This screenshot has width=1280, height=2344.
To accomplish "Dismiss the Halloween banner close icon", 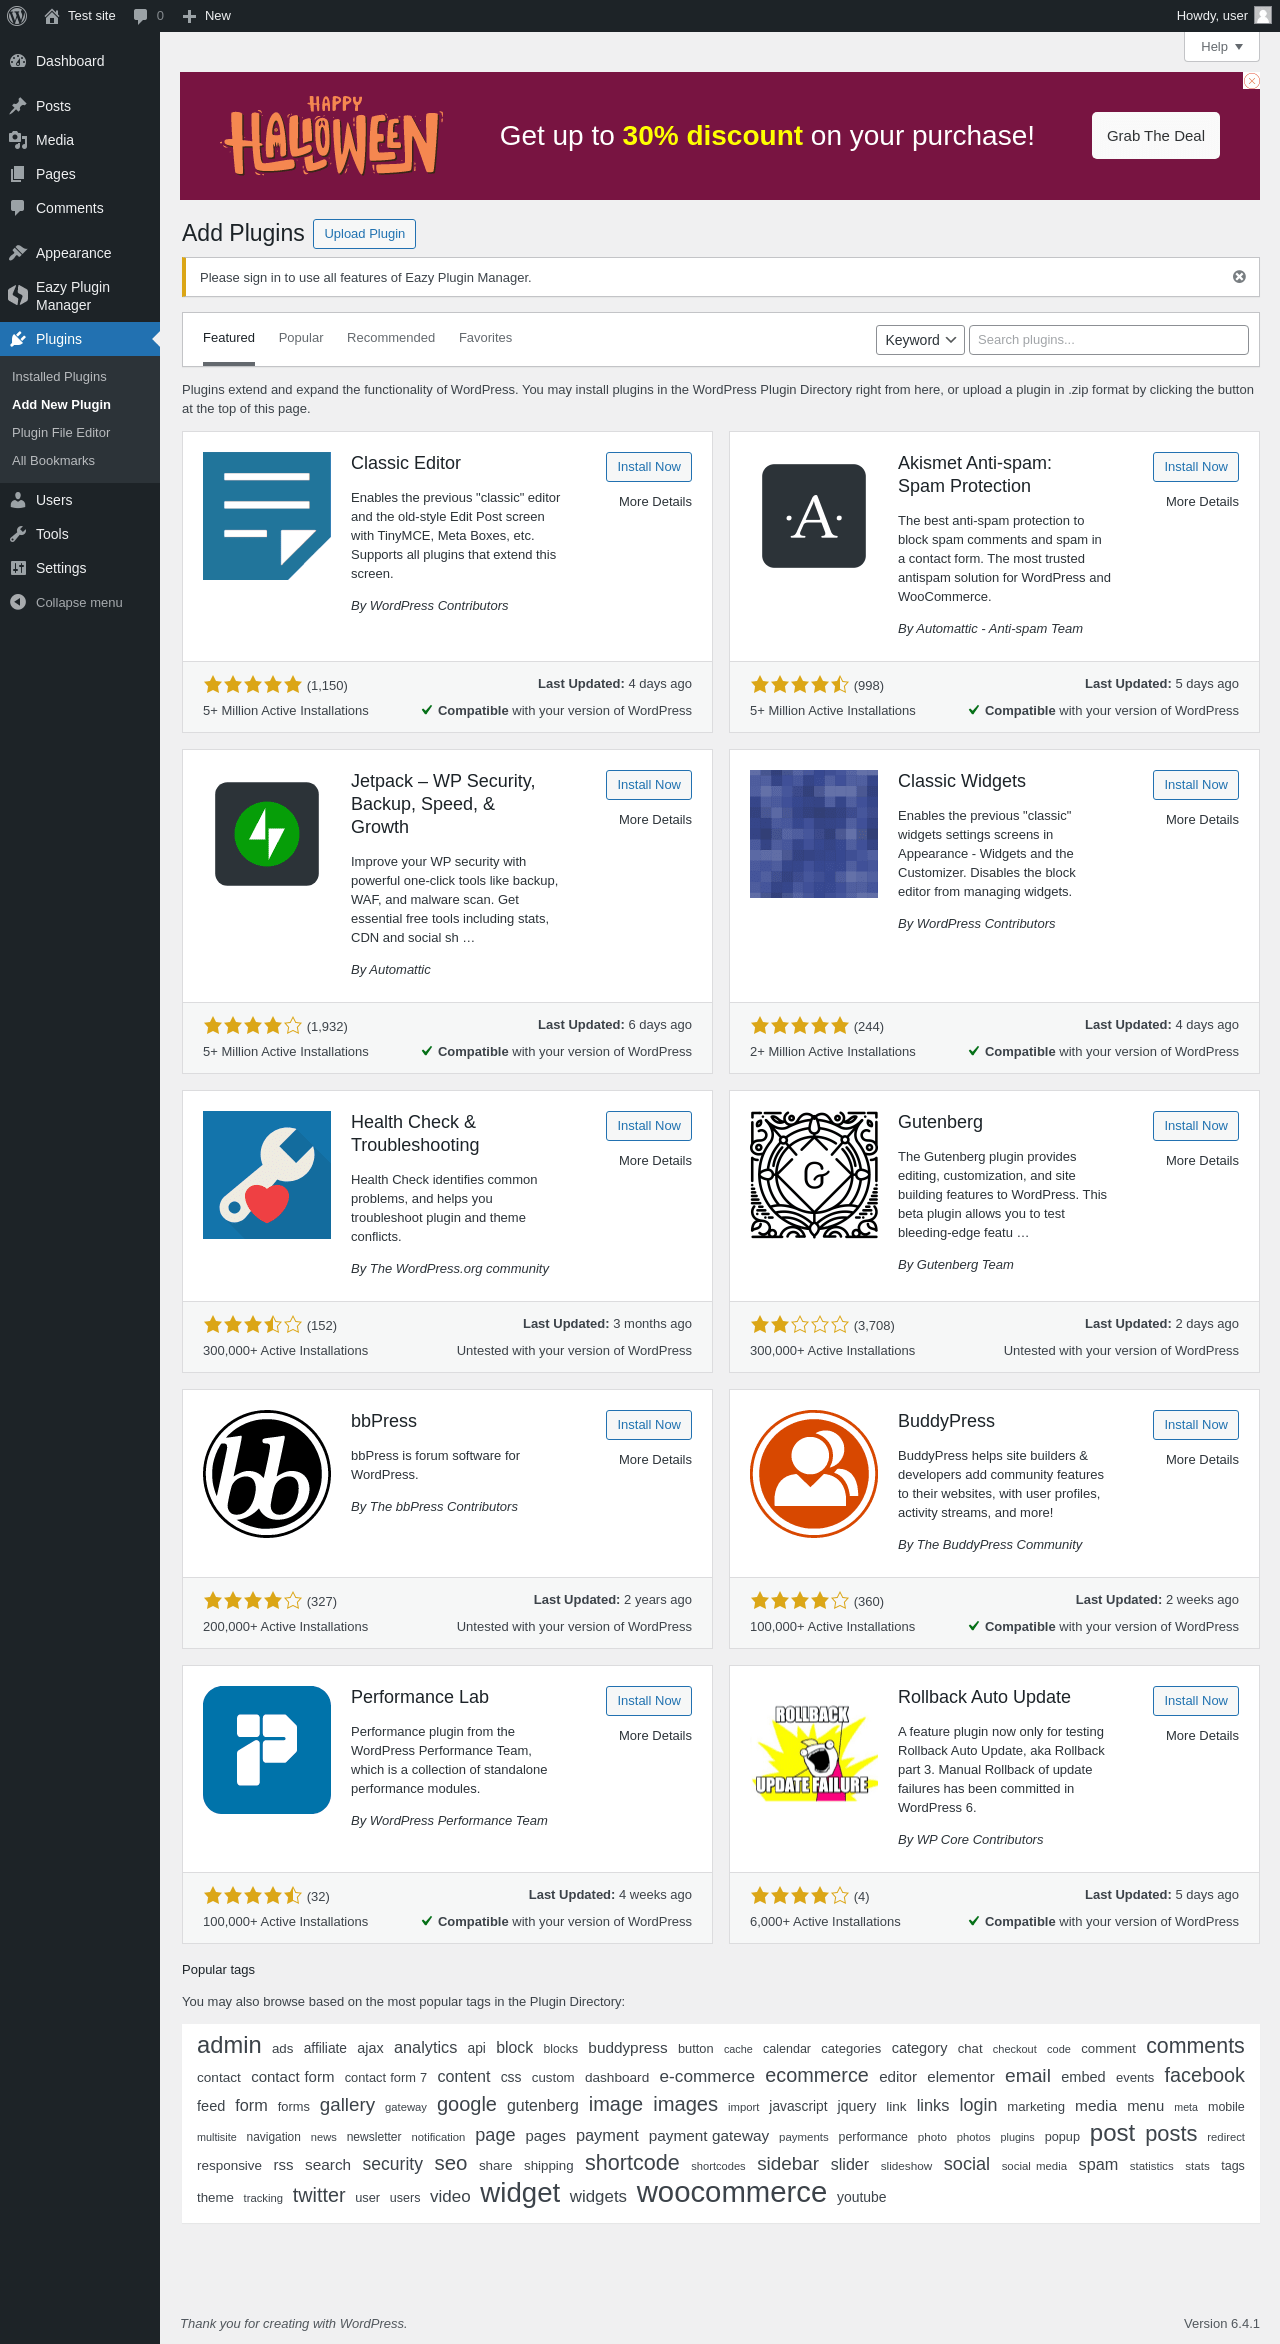I will pyautogui.click(x=1251, y=81).
